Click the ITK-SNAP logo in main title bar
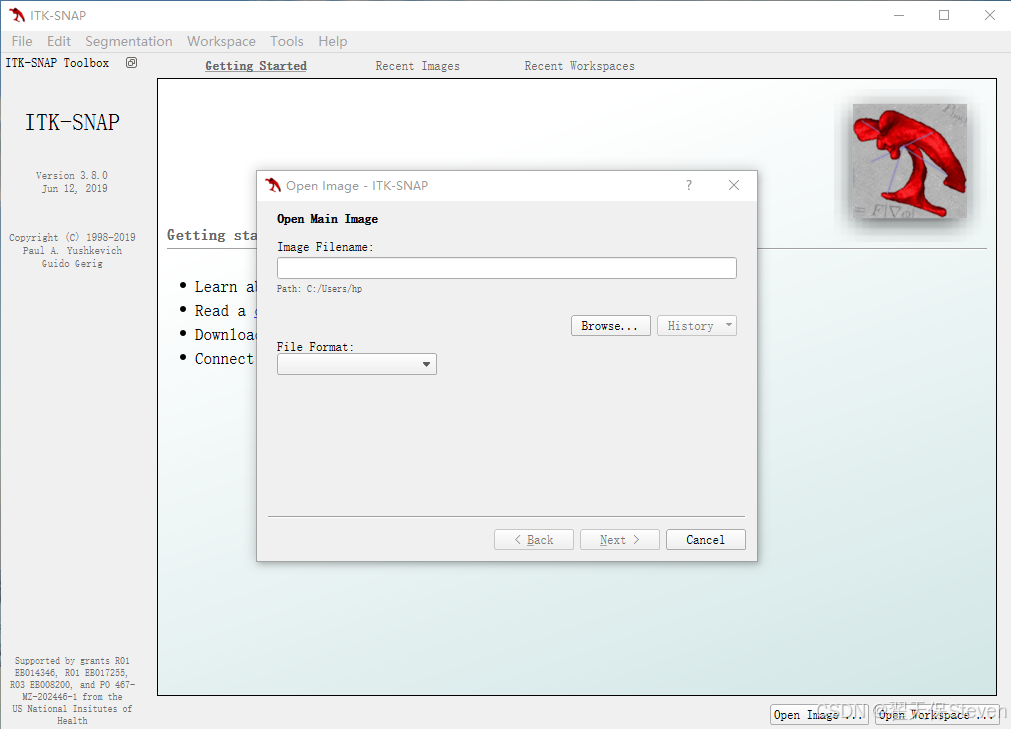Image resolution: width=1011 pixels, height=729 pixels. pyautogui.click(x=17, y=15)
